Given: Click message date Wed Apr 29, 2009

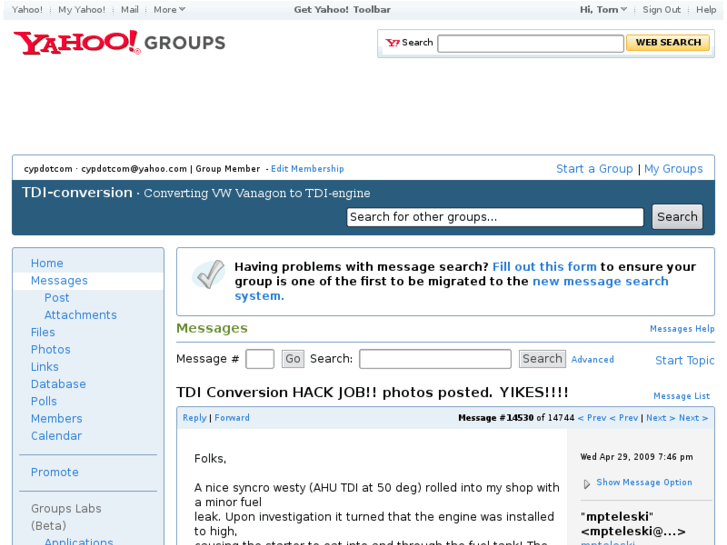Looking at the screenshot, I should [x=637, y=457].
